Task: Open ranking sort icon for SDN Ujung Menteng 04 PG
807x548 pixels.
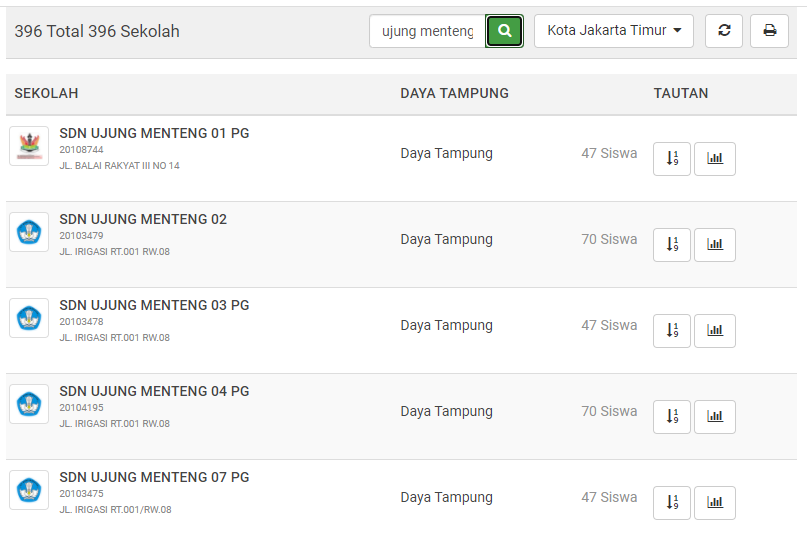Action: pyautogui.click(x=672, y=417)
